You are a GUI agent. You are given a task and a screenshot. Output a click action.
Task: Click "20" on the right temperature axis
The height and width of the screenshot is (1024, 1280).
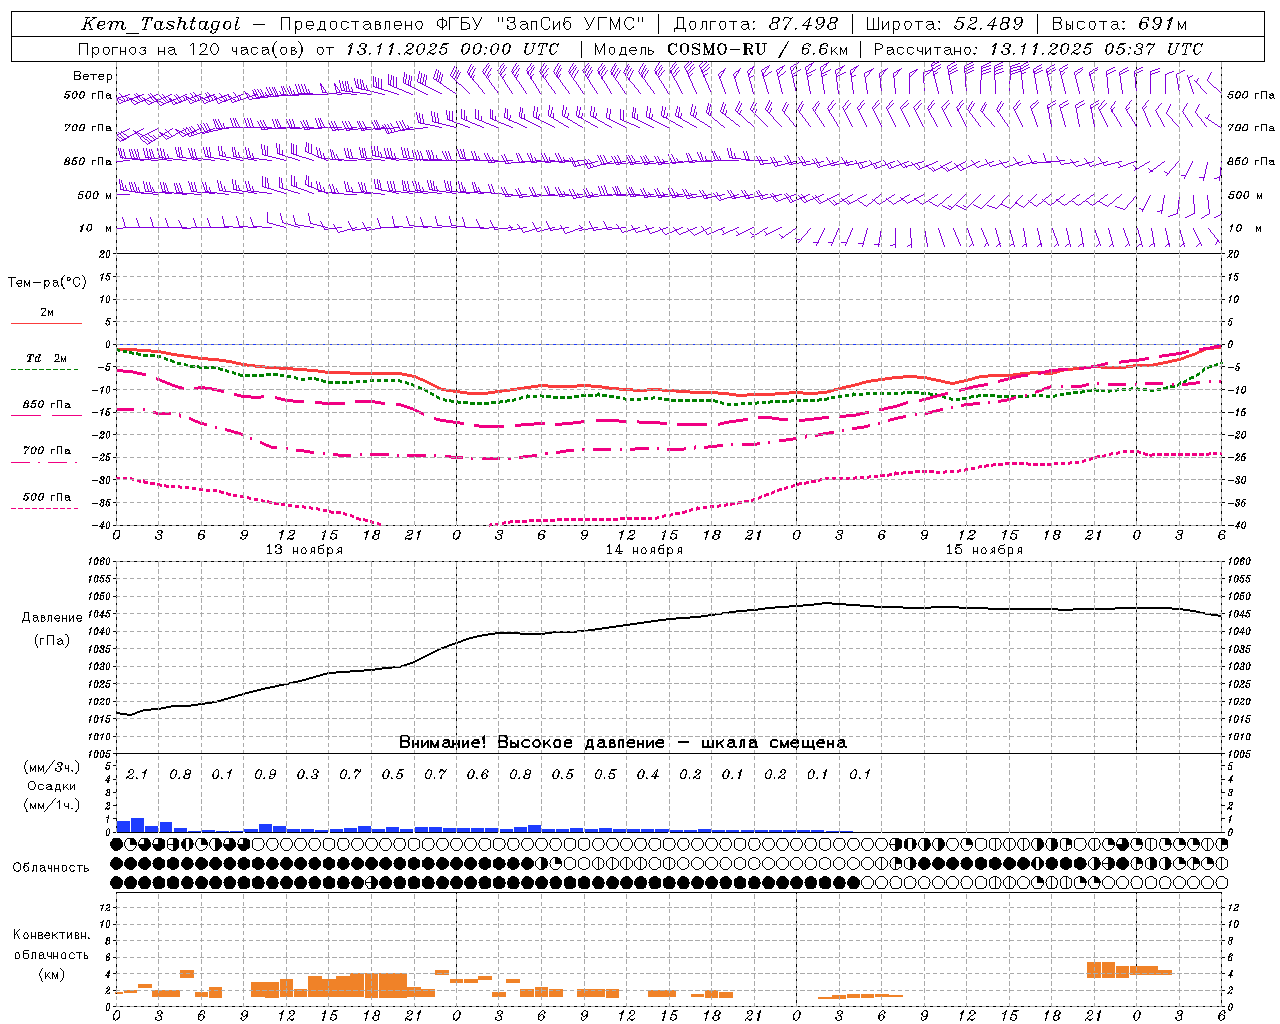(x=1233, y=254)
